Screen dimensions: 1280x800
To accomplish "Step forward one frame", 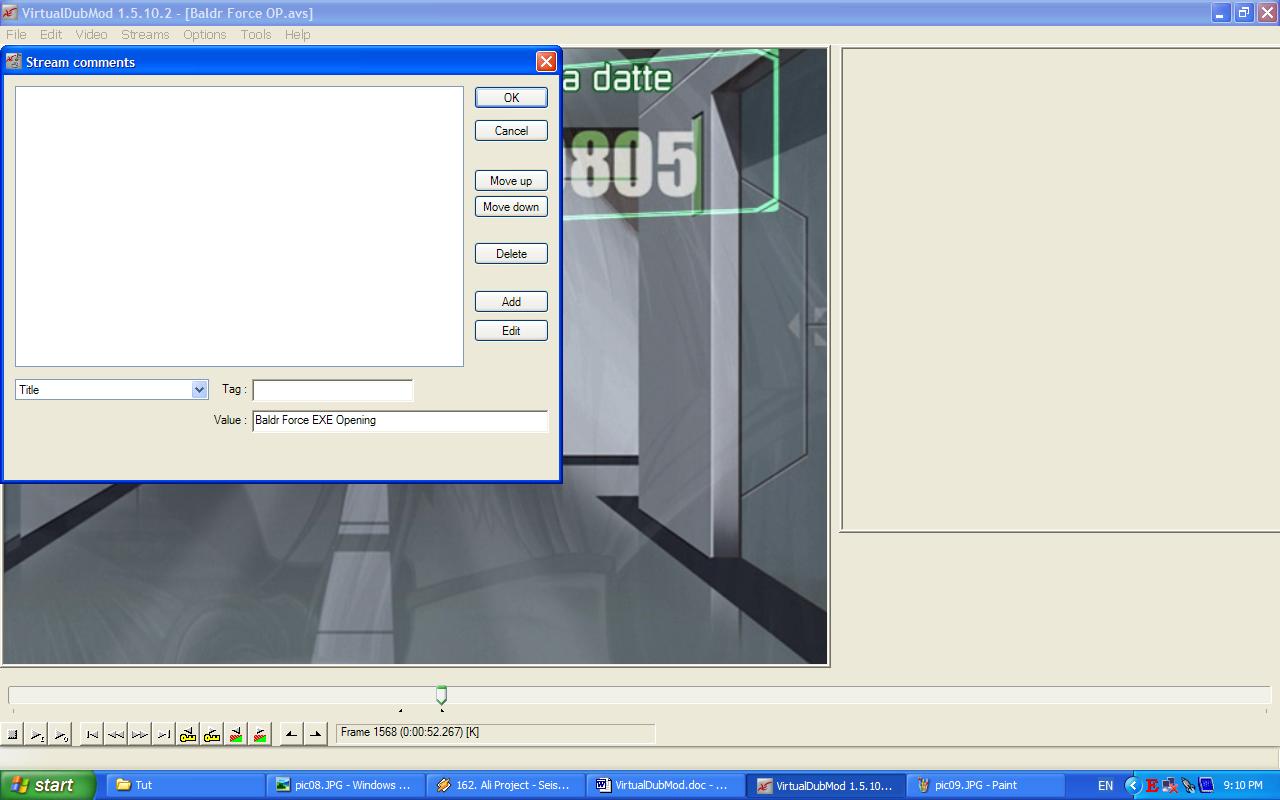I will point(140,735).
